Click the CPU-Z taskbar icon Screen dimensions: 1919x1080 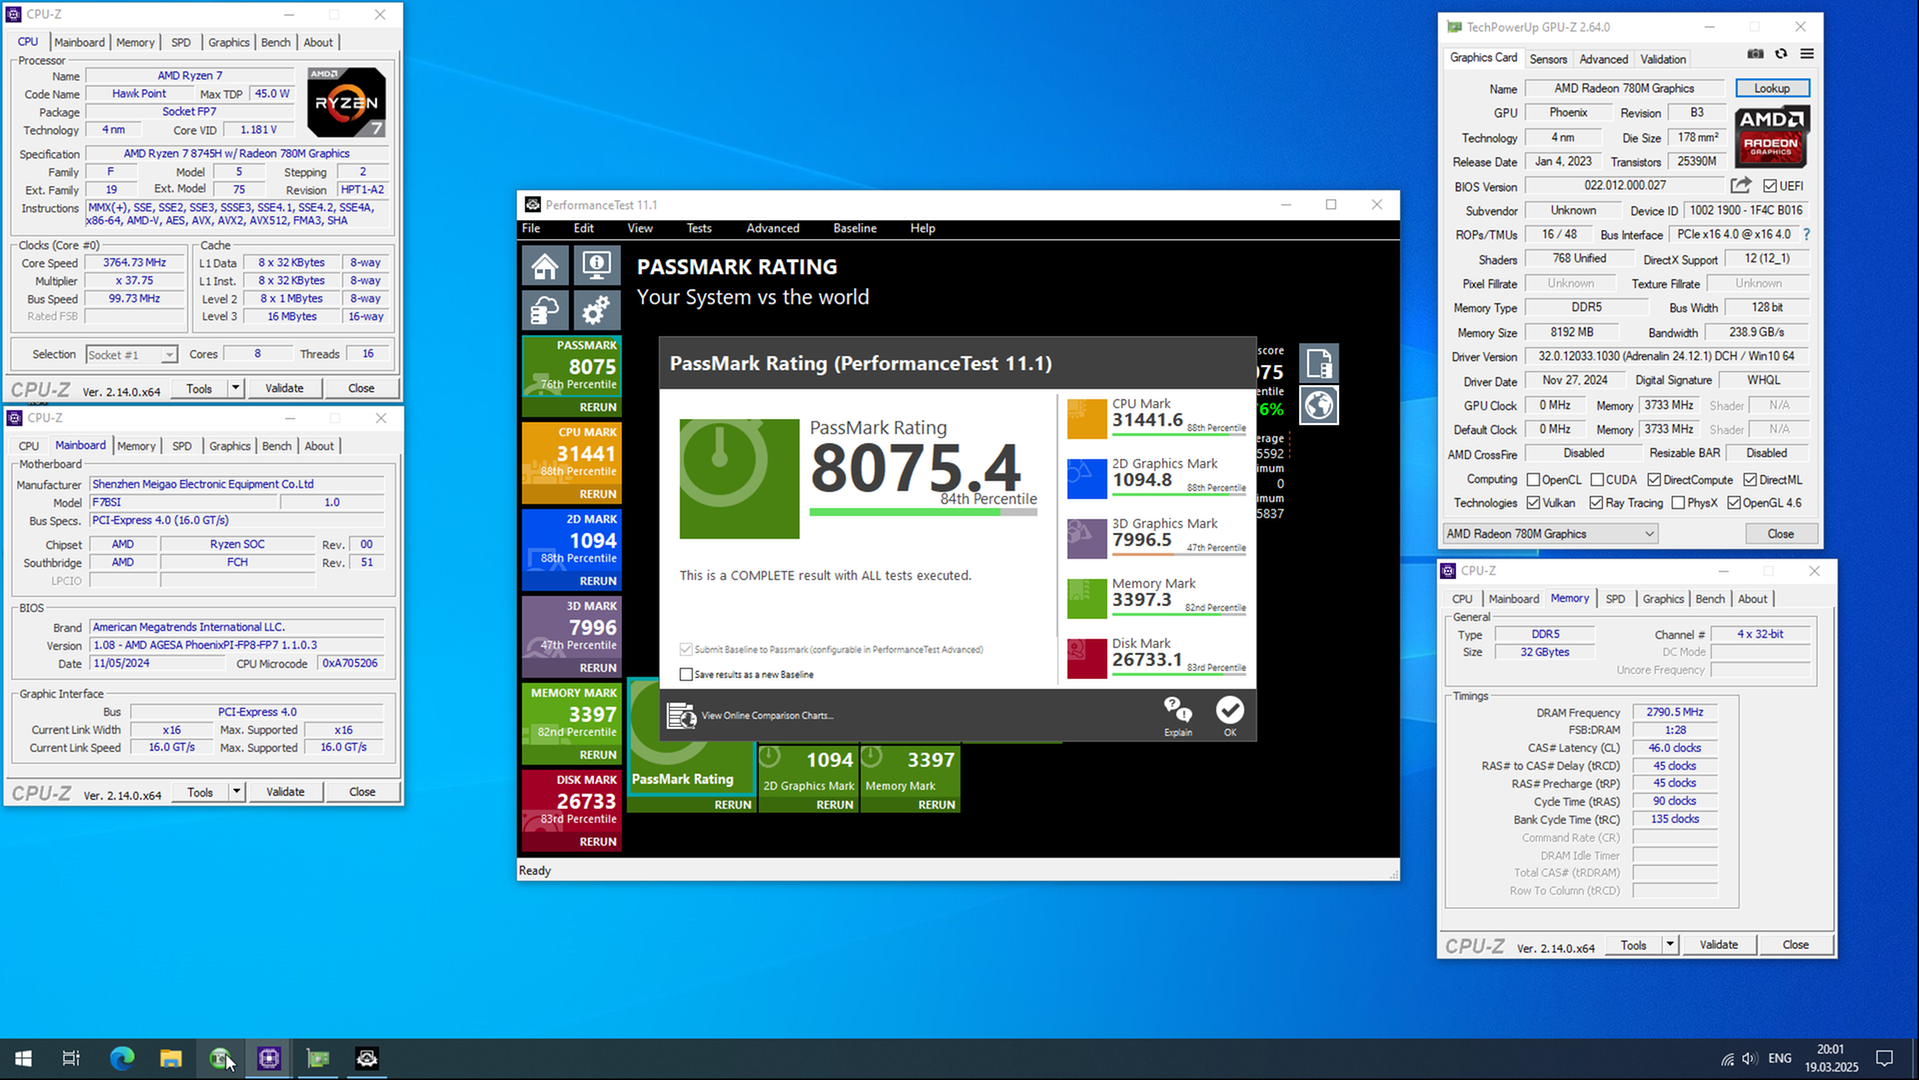[269, 1058]
